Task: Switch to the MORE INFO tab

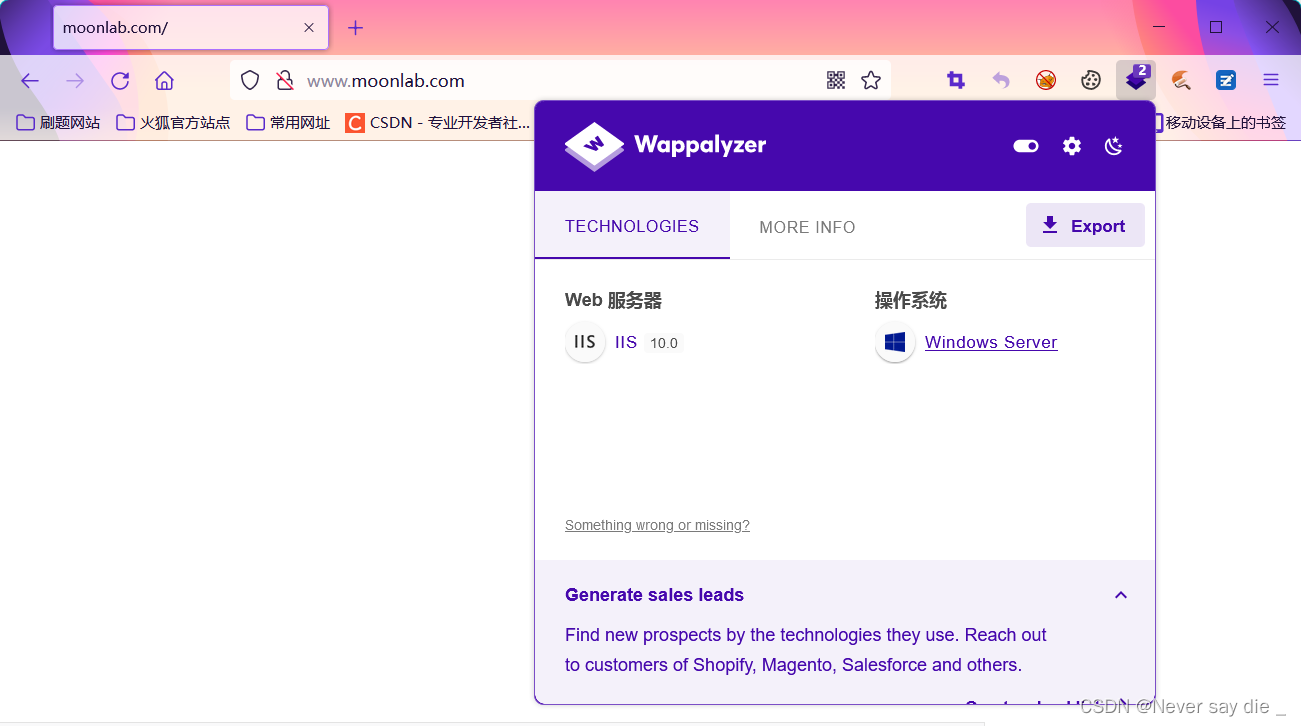Action: click(x=807, y=227)
